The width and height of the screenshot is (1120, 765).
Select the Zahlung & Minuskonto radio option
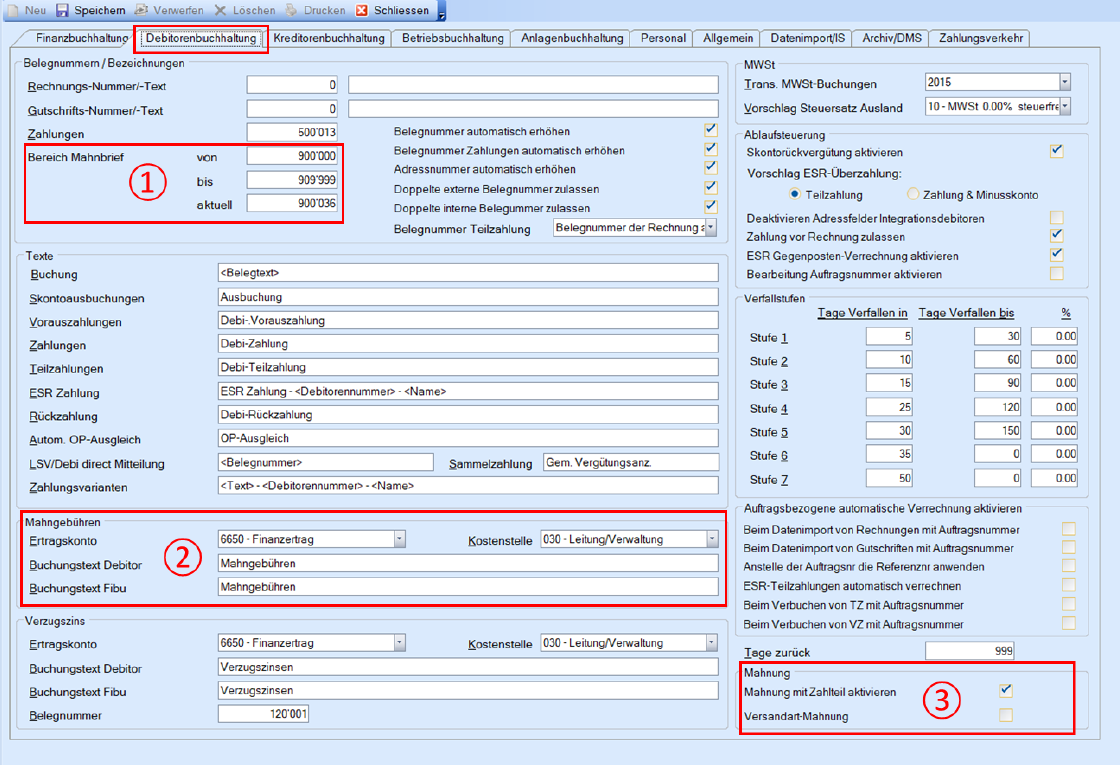click(x=913, y=194)
